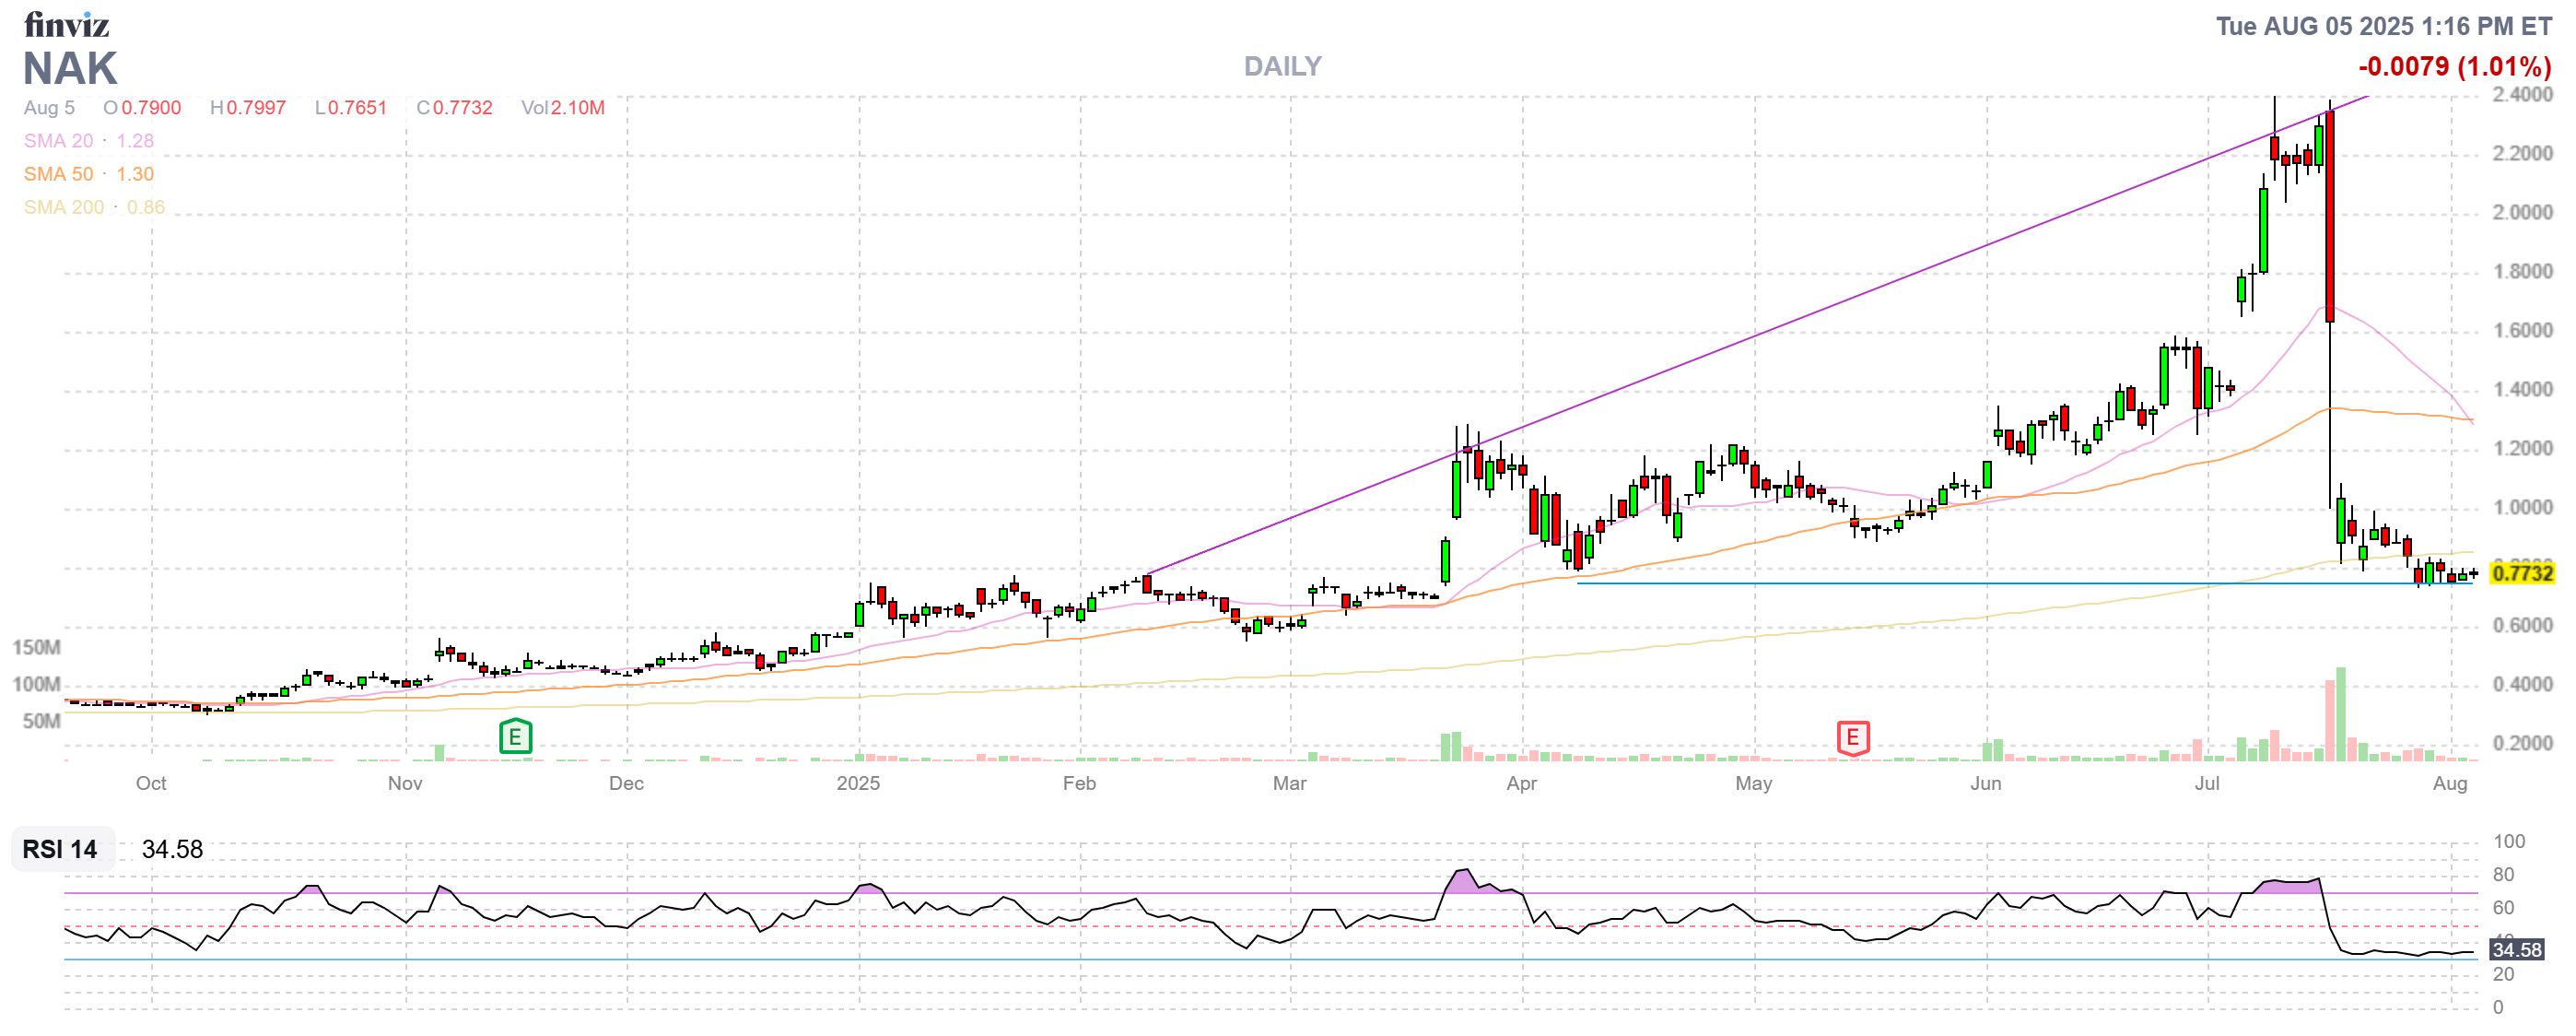Click the red earnings E marker
This screenshot has width=2576, height=1036.
pos(1852,738)
